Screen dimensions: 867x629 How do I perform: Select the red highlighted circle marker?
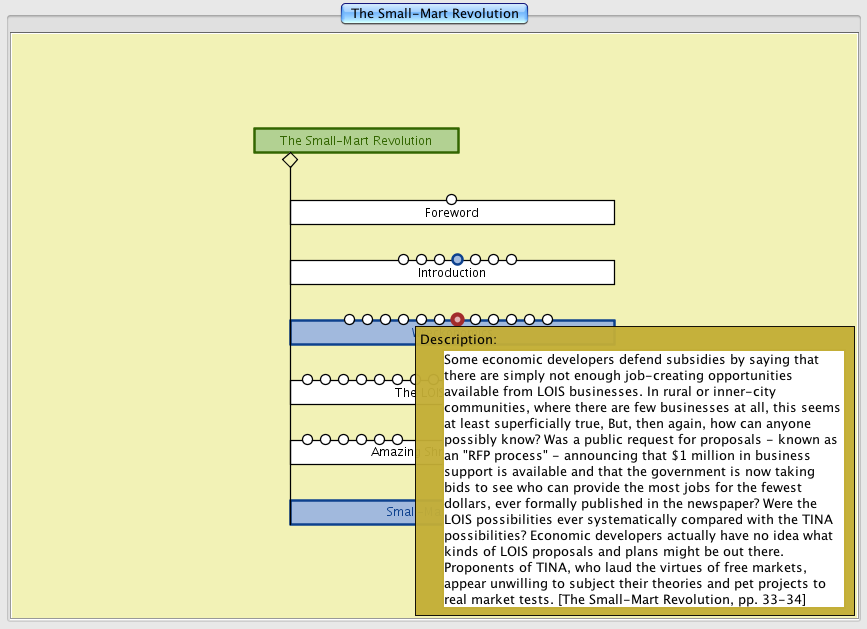[x=457, y=320]
